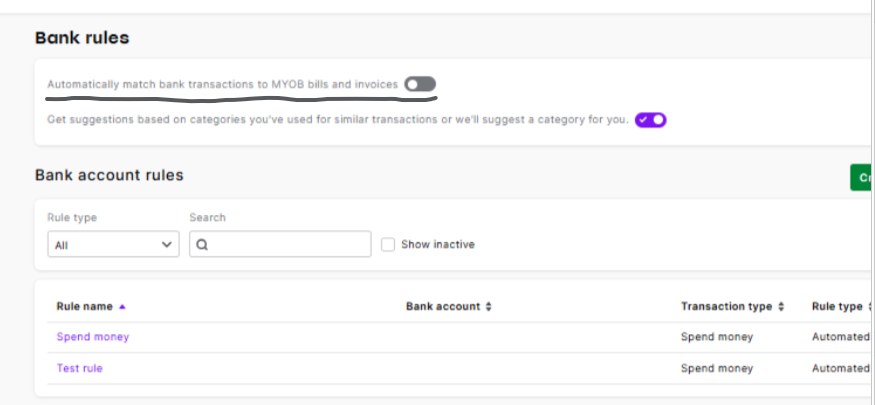Image resolution: width=875 pixels, height=405 pixels.
Task: Enable automatic matching to MYOB bills toggle
Action: pos(420,85)
